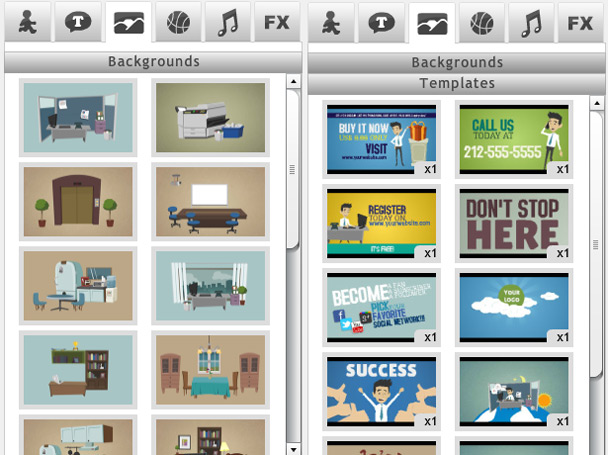Viewport: 608px width, 455px height.
Task: Switch to the FX tab in the right panel
Action: click(581, 22)
